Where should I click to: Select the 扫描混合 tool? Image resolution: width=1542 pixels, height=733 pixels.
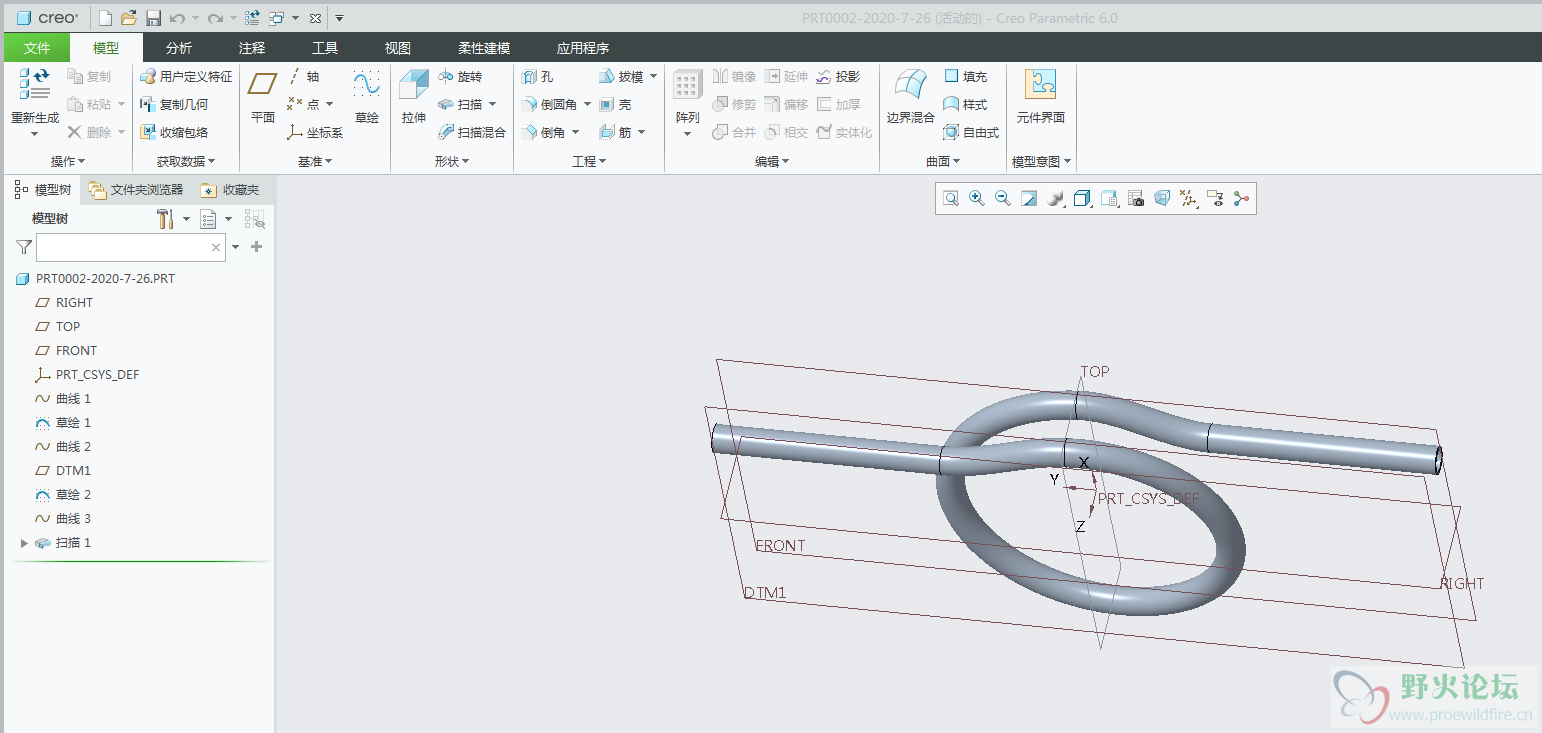click(472, 132)
